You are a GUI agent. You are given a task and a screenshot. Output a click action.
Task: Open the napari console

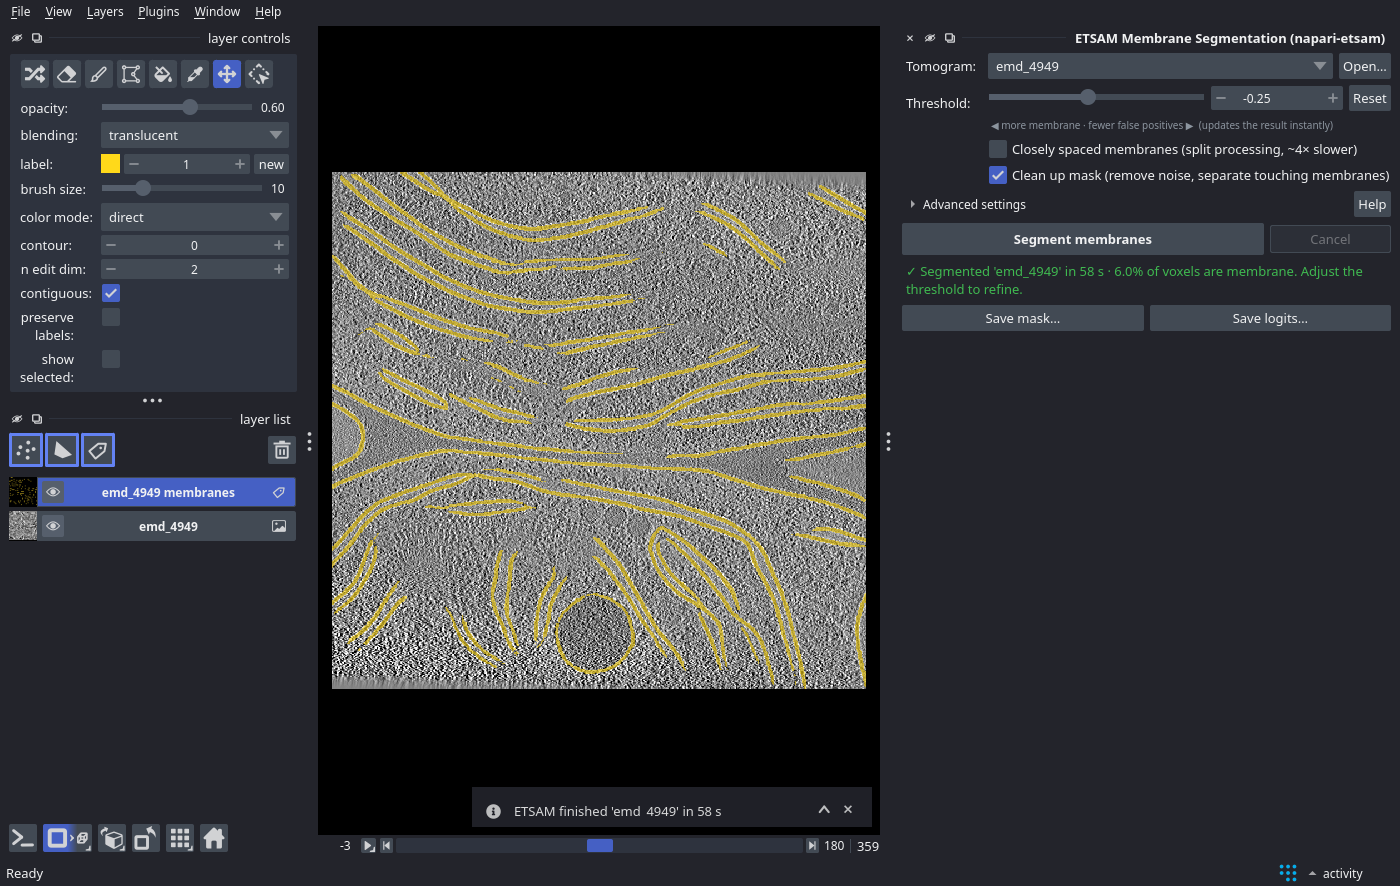pos(23,838)
